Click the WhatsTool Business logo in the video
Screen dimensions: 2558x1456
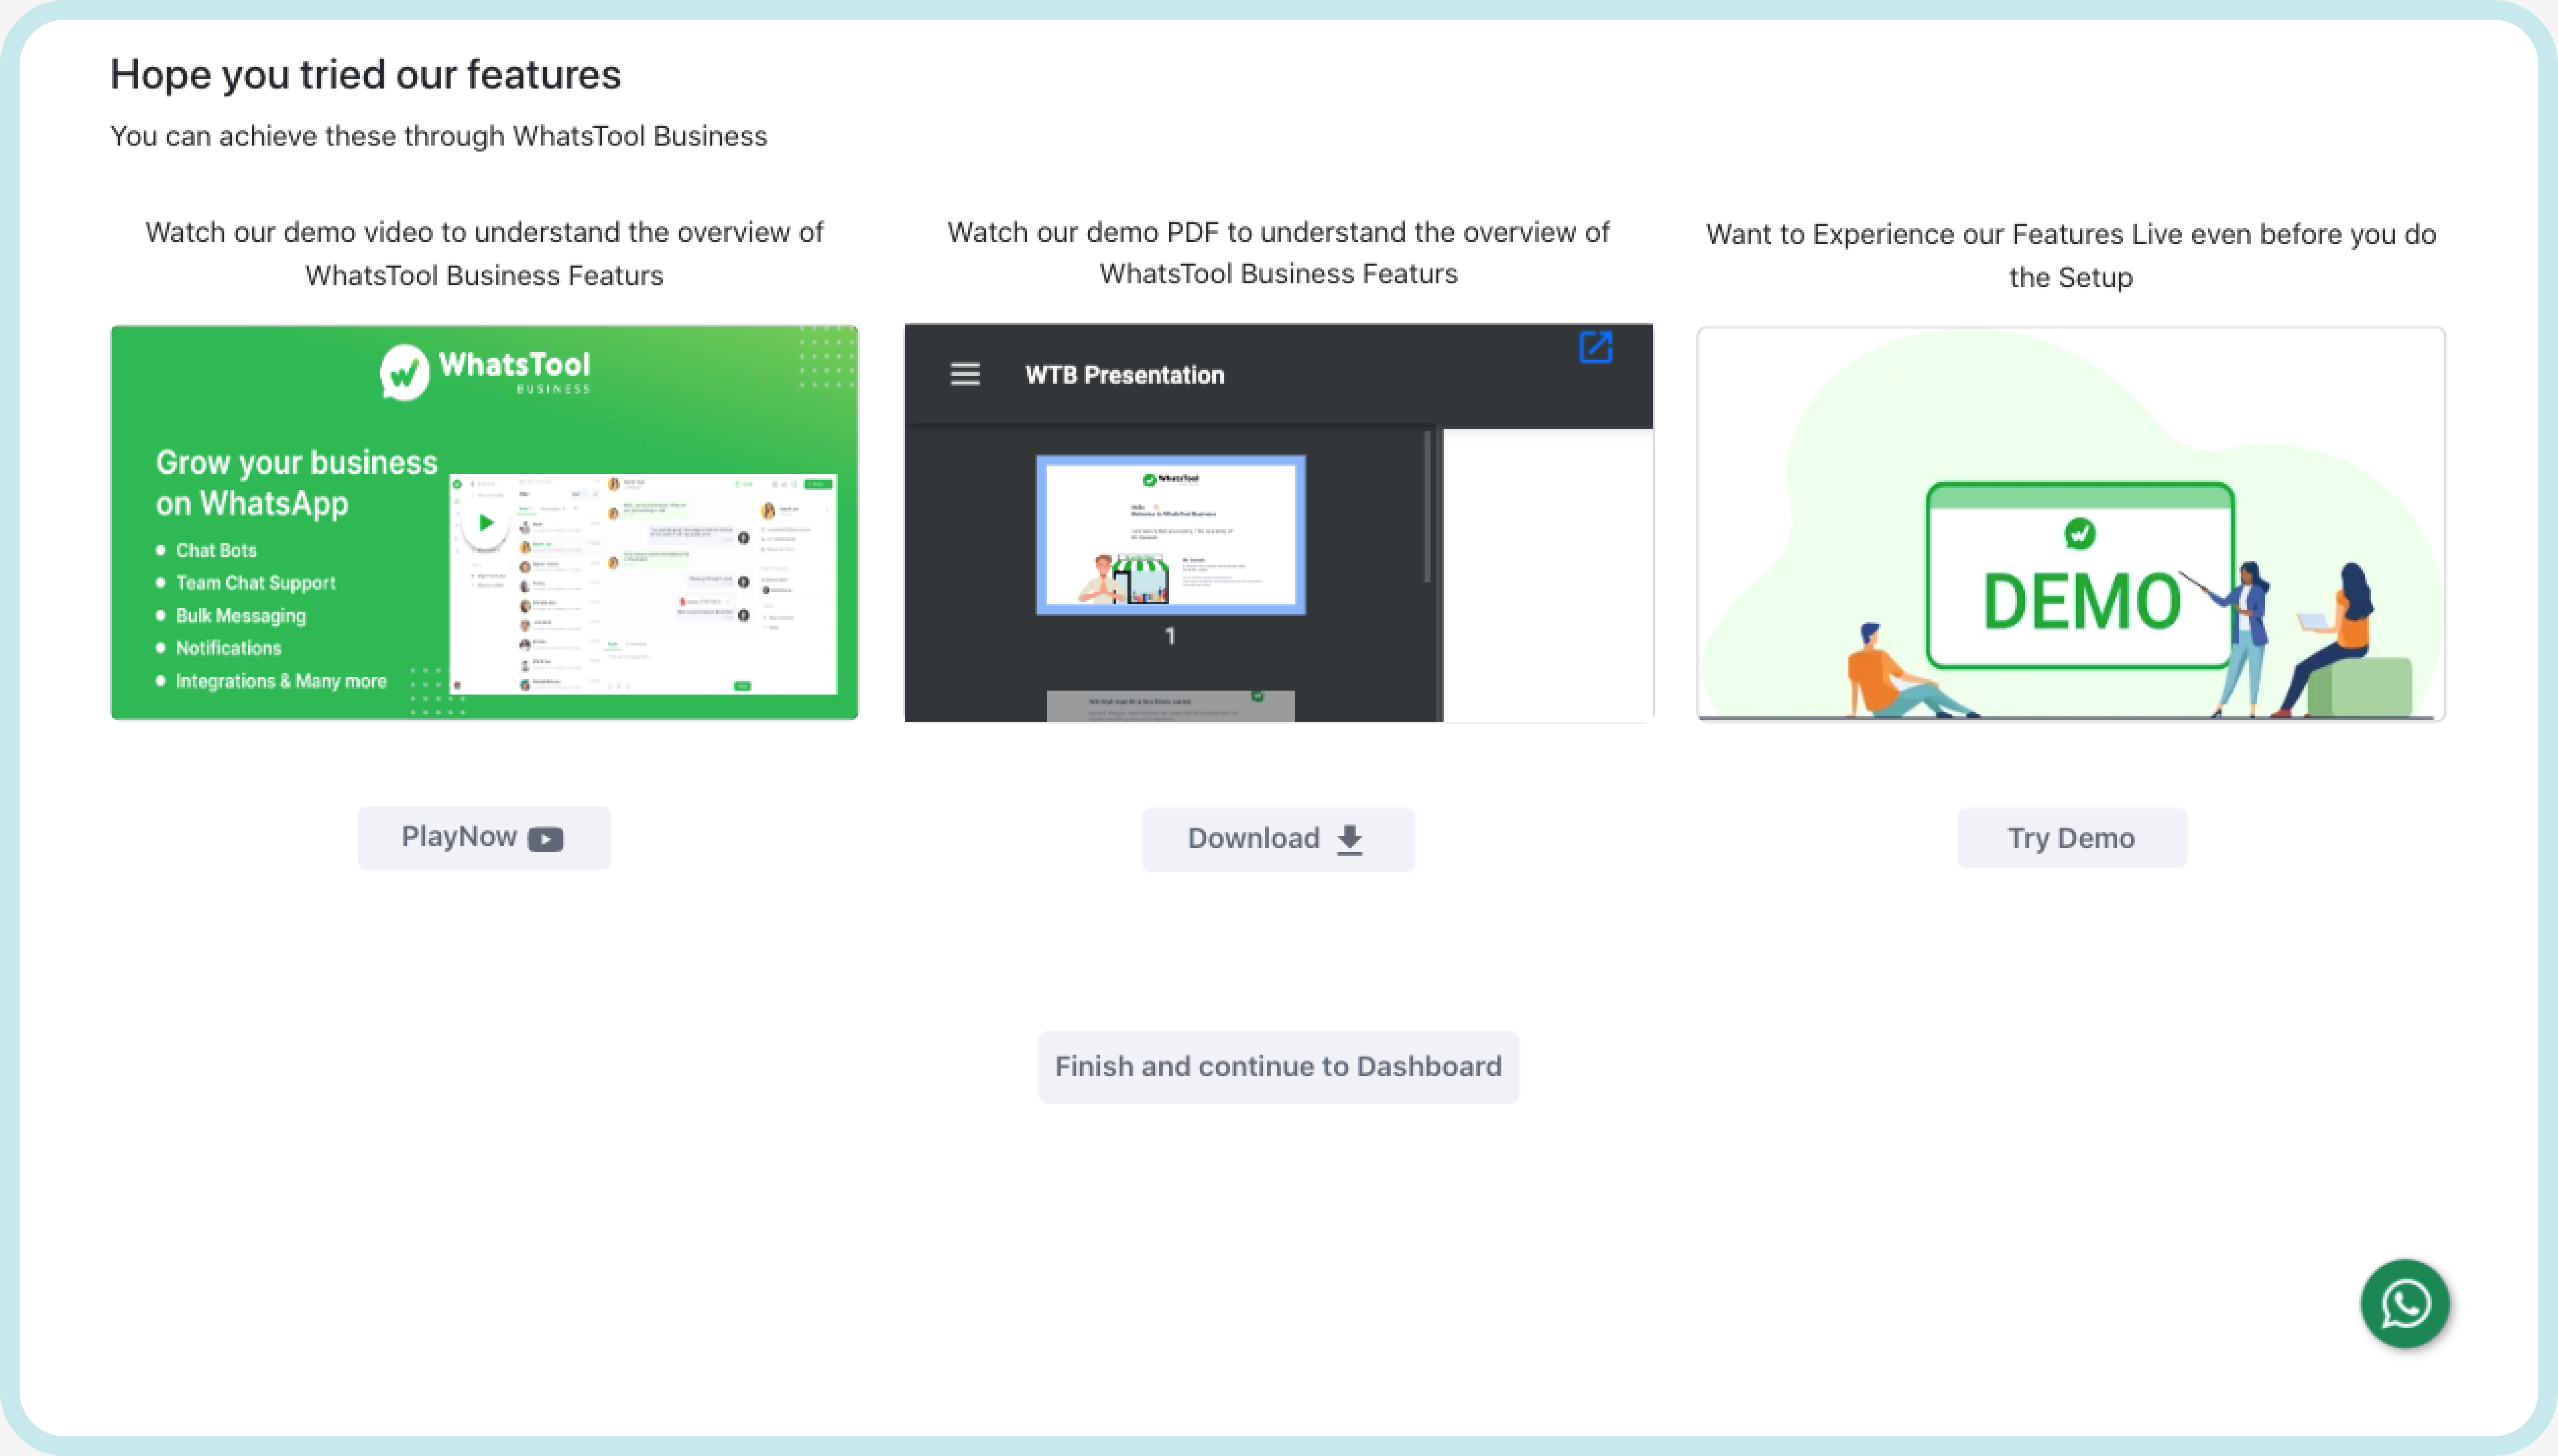(x=485, y=372)
